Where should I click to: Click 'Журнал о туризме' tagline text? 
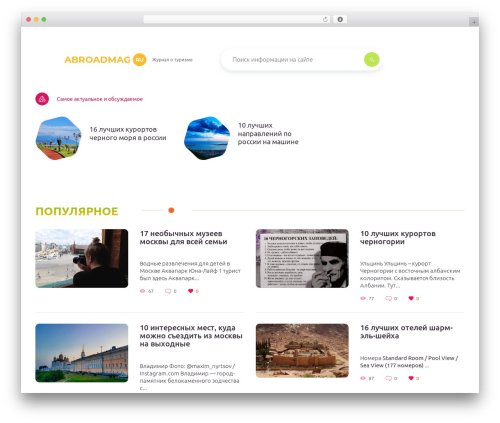coord(172,60)
